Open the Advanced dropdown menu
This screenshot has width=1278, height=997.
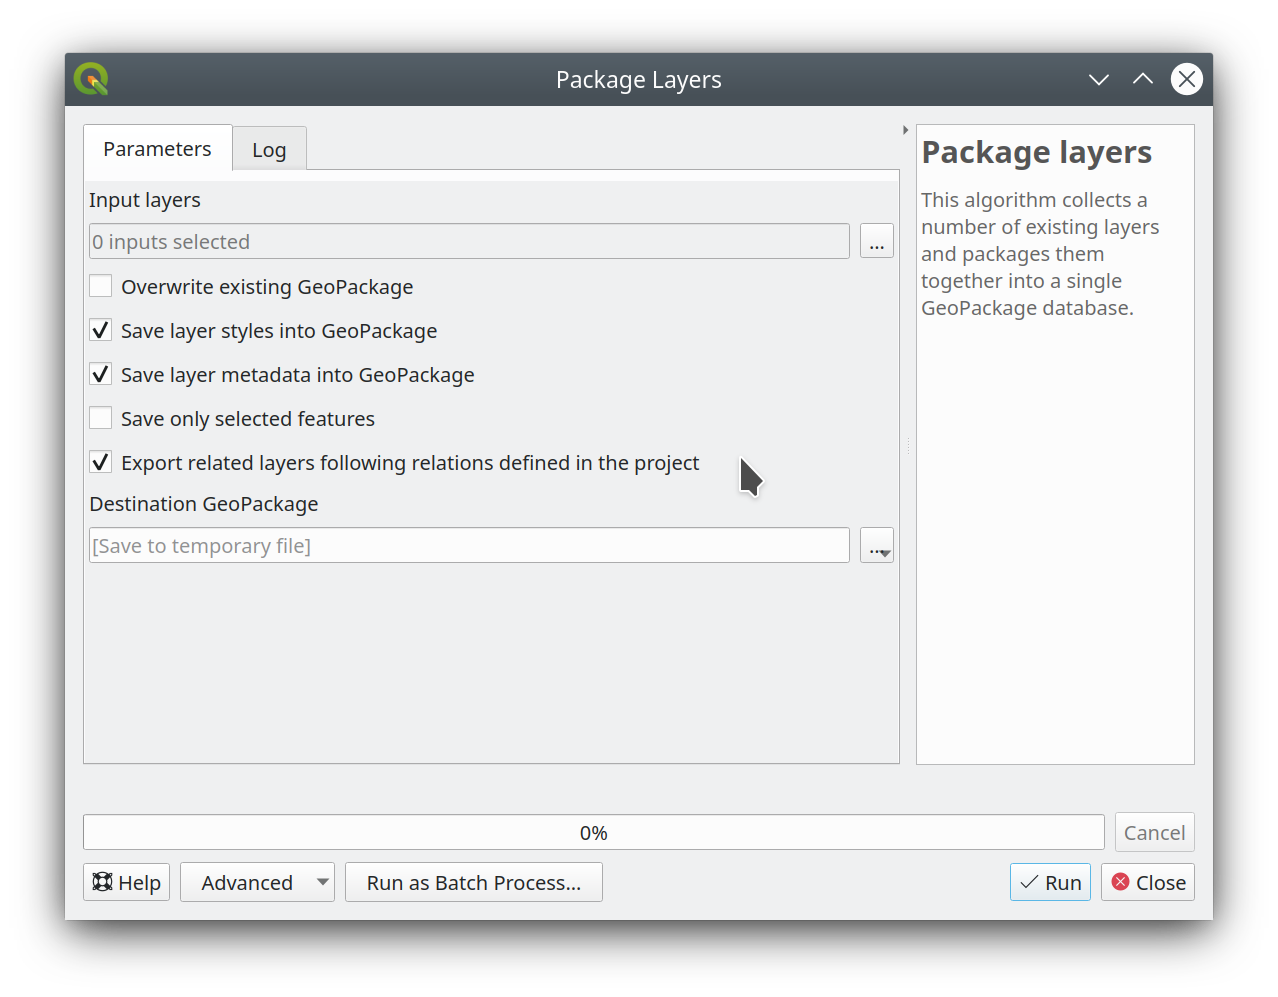click(x=257, y=882)
